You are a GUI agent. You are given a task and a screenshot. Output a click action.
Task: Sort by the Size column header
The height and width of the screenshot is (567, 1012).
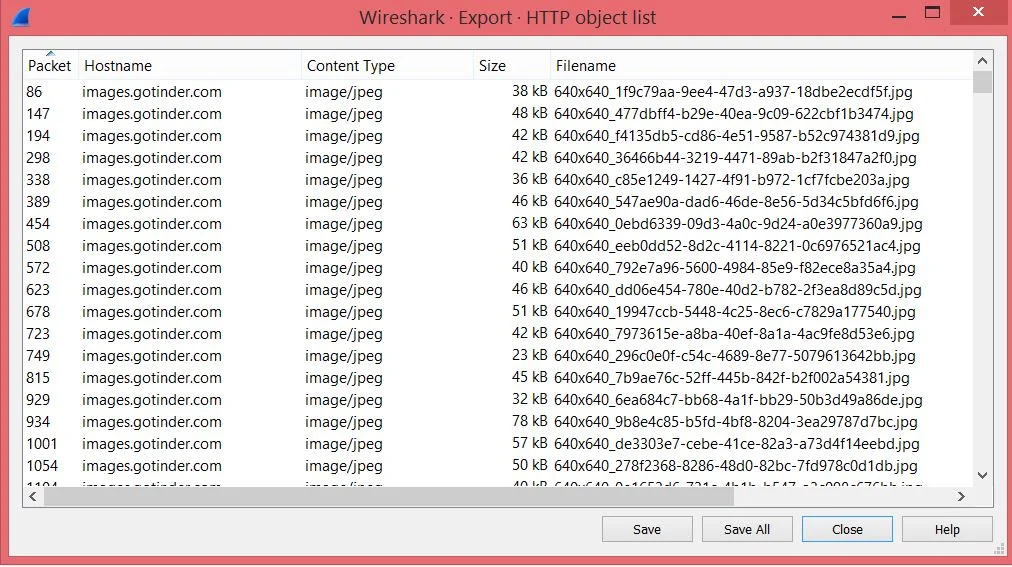click(x=512, y=65)
